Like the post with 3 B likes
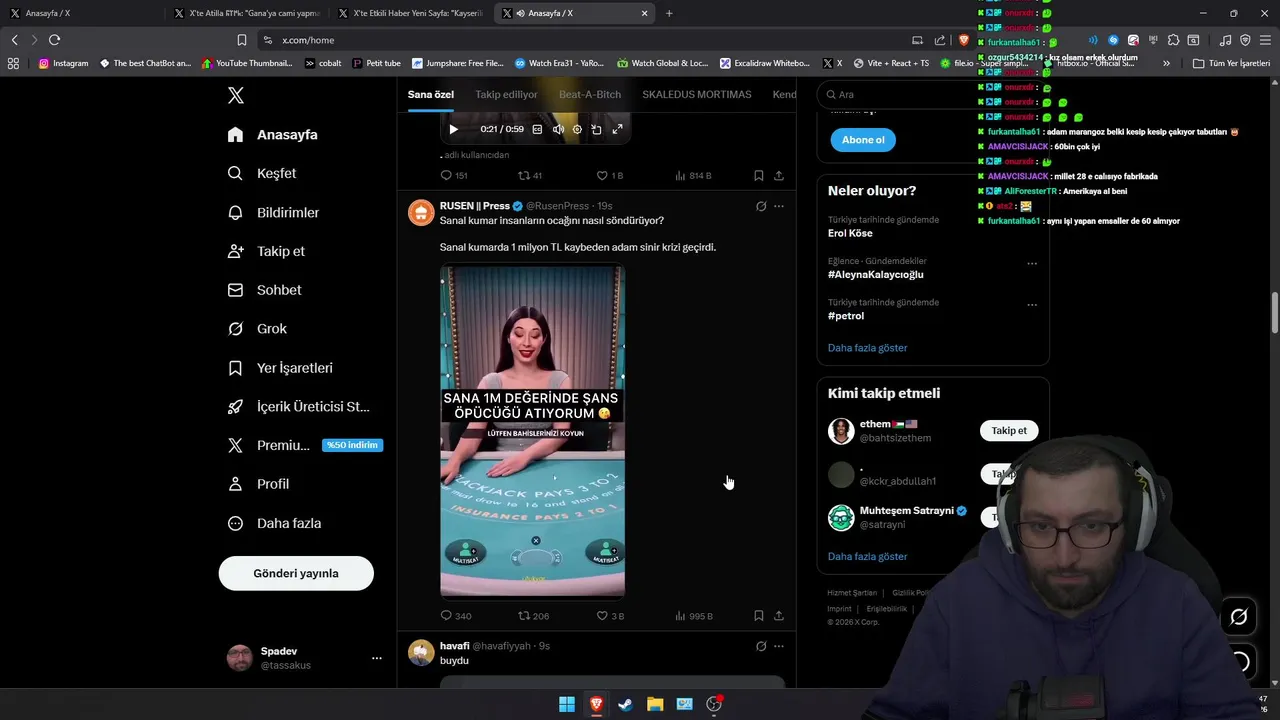Image resolution: width=1280 pixels, height=720 pixels. pos(610,616)
